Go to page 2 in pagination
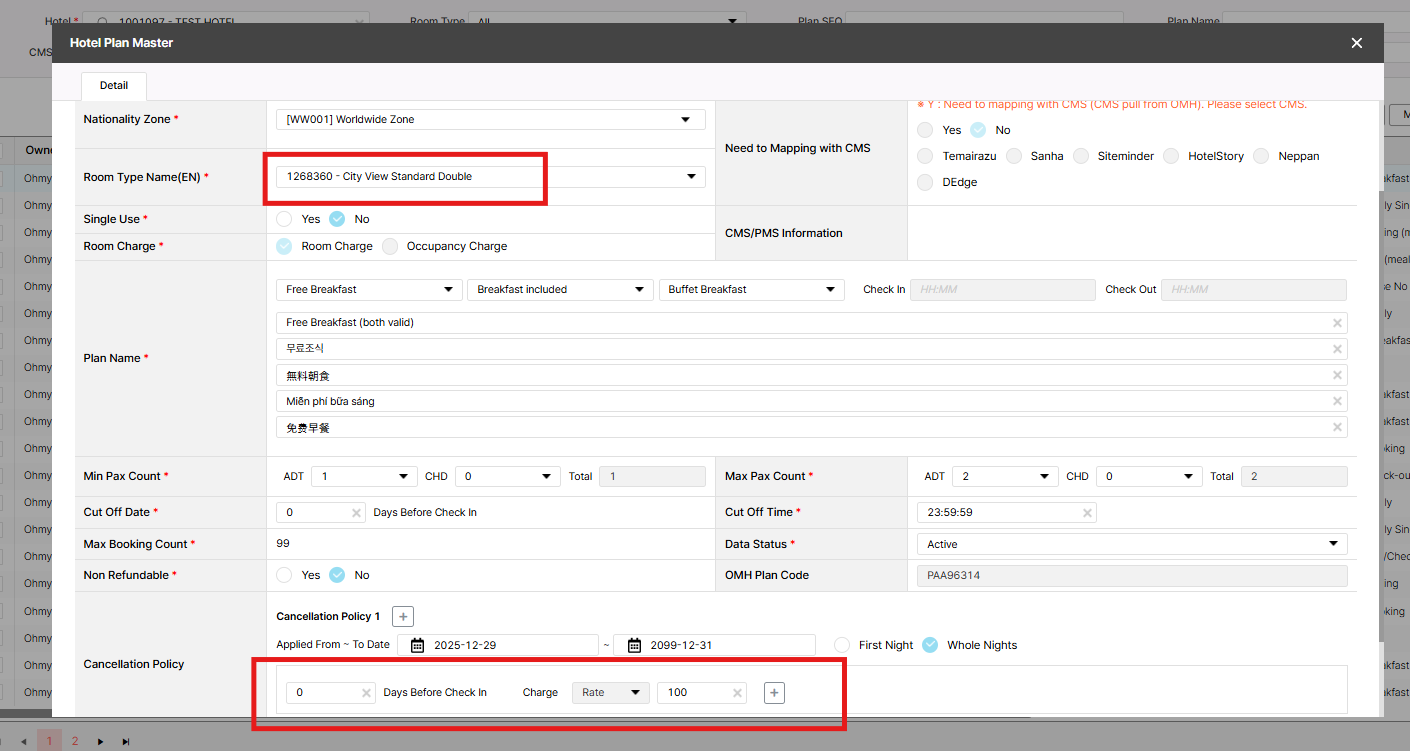1410x751 pixels. 74,741
